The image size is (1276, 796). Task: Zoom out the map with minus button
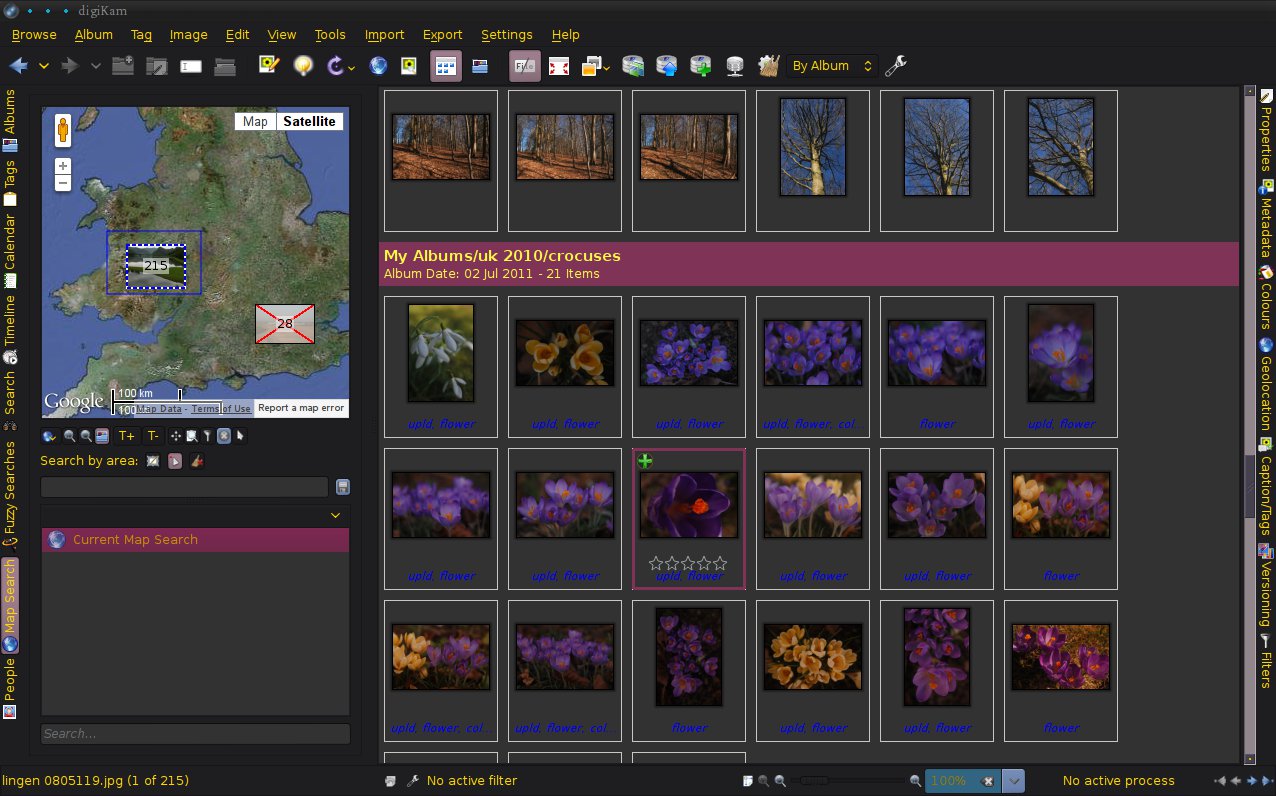point(63,183)
